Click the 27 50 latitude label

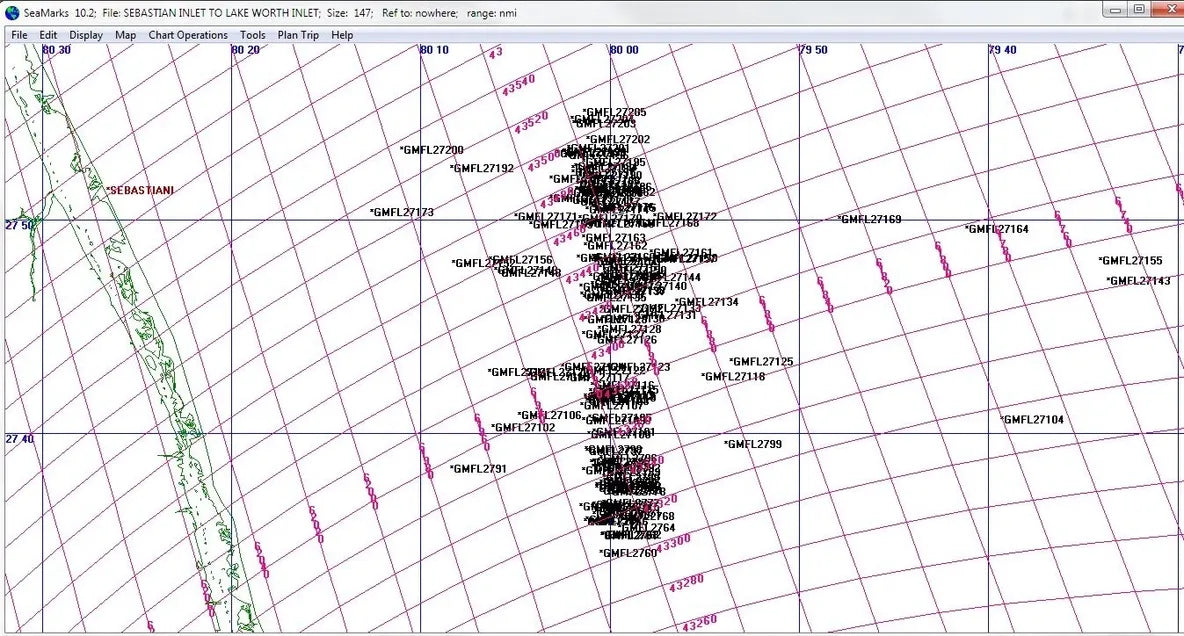point(20,225)
